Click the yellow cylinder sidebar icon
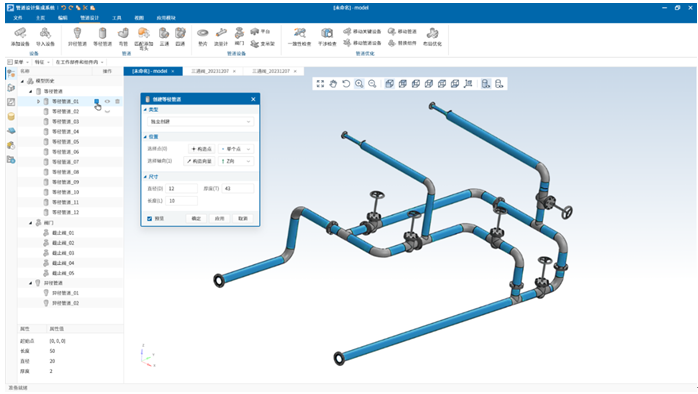 coord(11,117)
